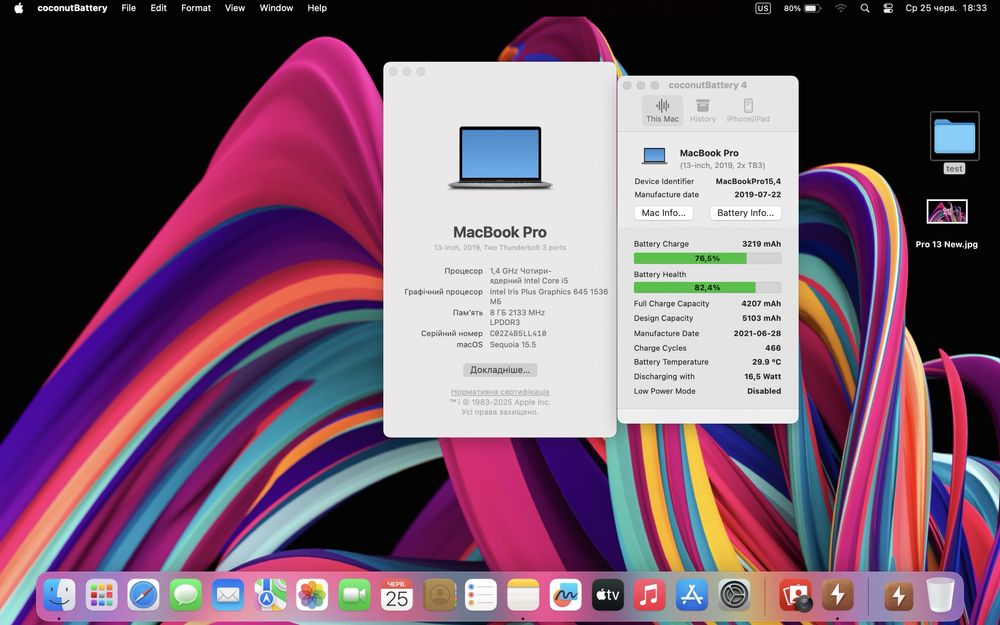The width and height of the screenshot is (1000, 625).
Task: Click Device Identifier MacBookPro15,4 value
Action: tap(748, 181)
